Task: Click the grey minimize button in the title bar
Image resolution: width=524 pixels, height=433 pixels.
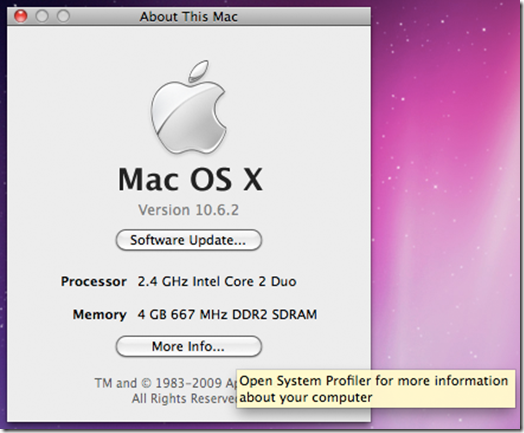Action: 42,16
